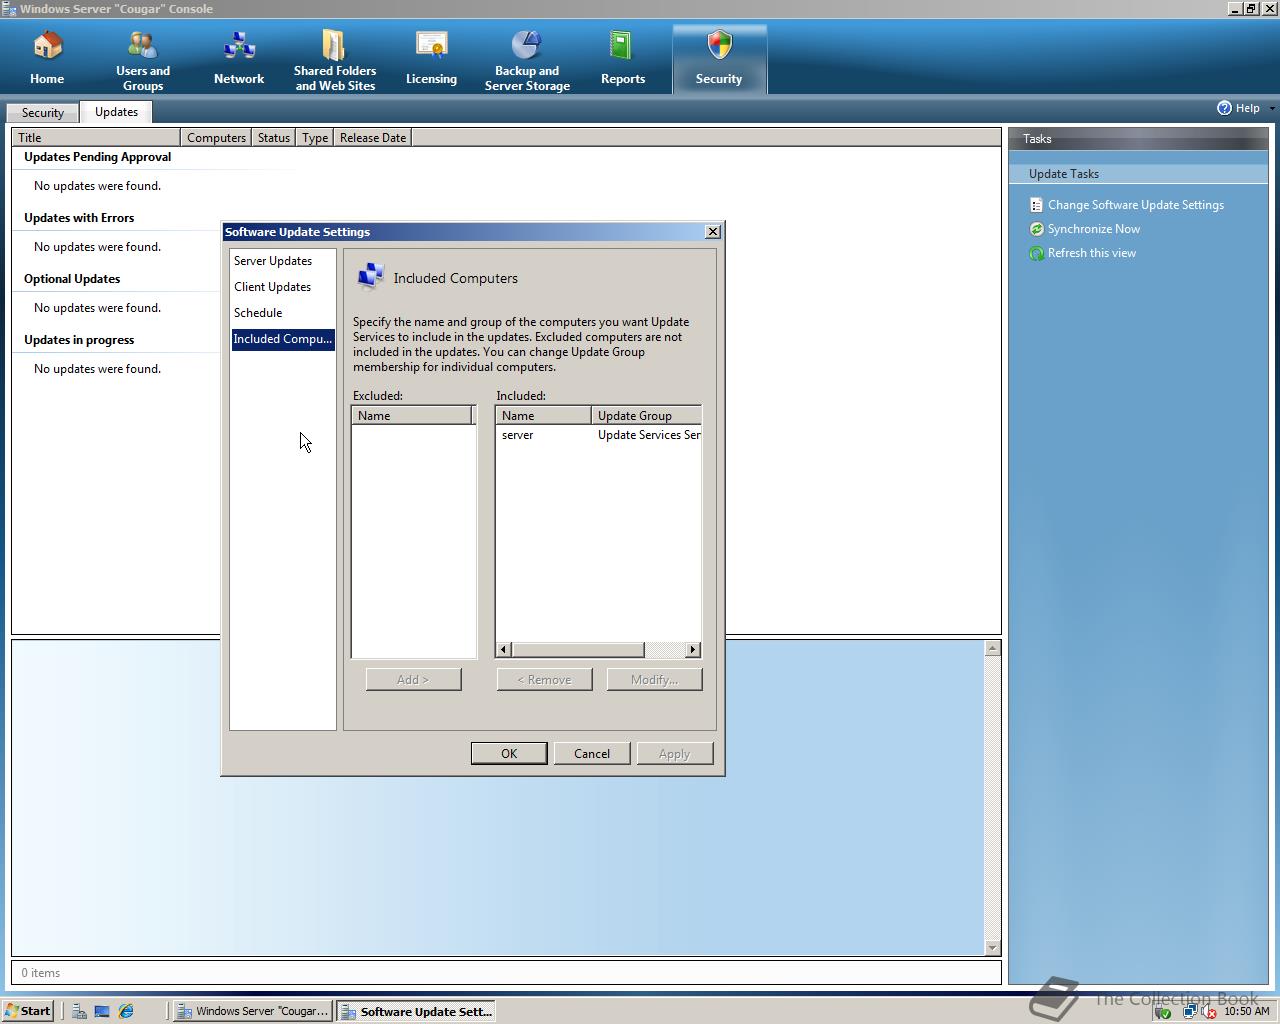Click the Help question mark icon
The image size is (1280, 1024).
(x=1224, y=108)
